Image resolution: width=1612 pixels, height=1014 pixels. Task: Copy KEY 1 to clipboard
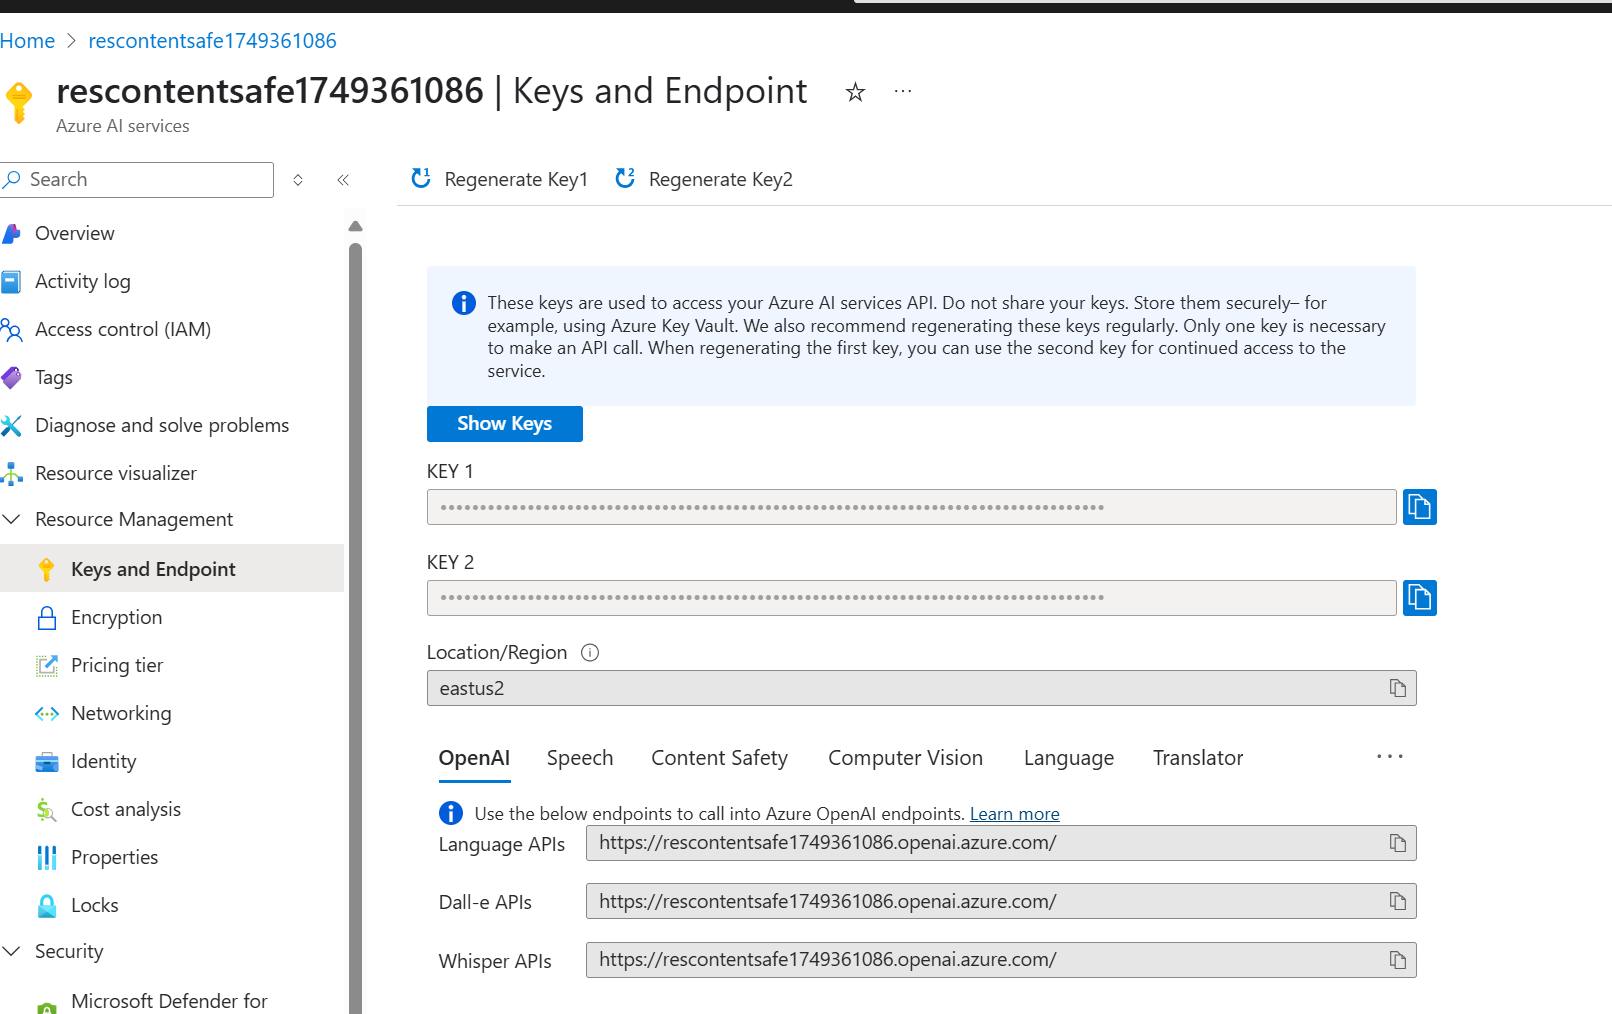pos(1419,507)
